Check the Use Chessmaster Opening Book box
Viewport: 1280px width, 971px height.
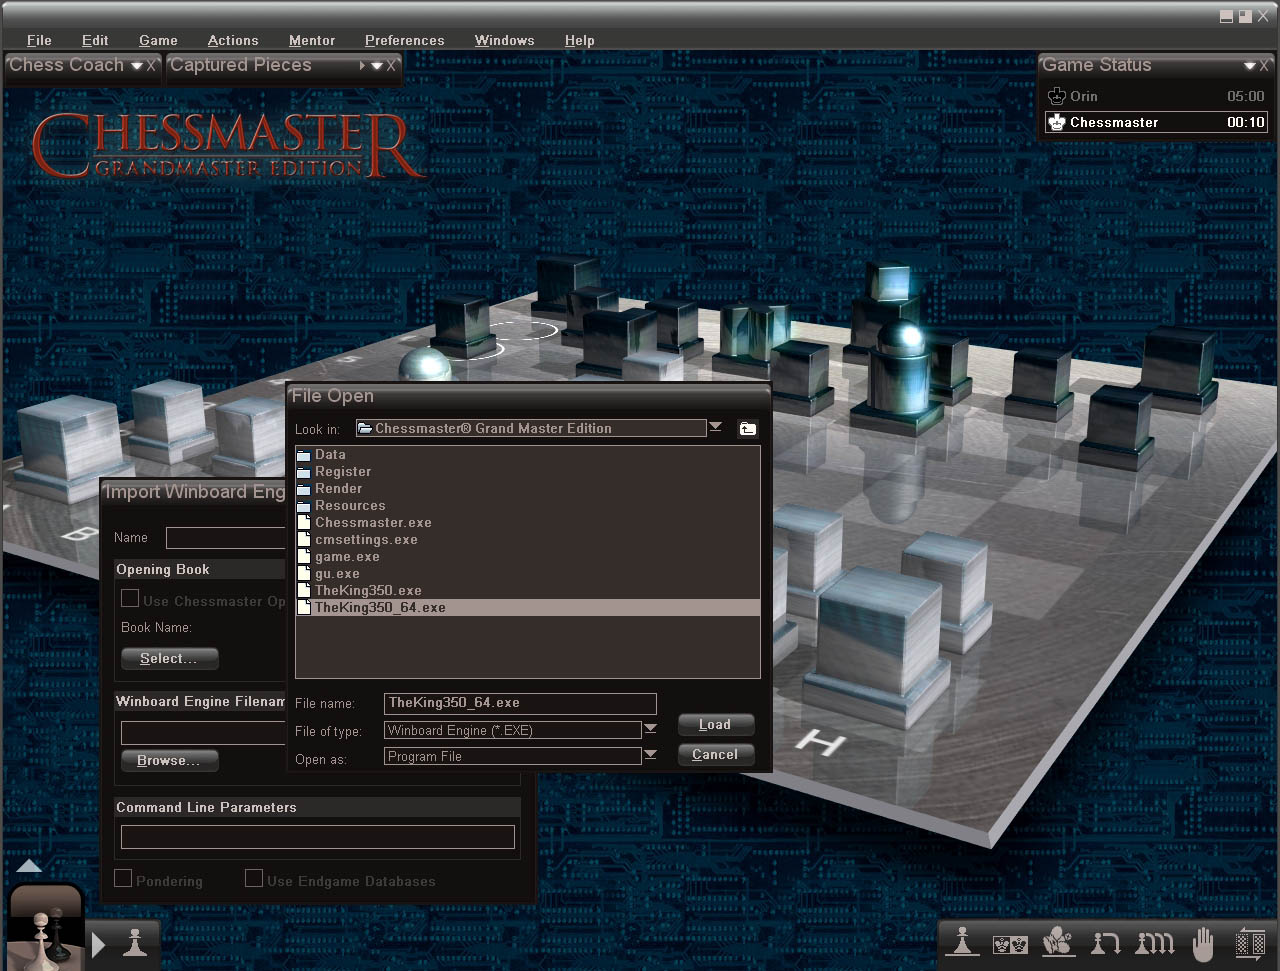coord(130,599)
